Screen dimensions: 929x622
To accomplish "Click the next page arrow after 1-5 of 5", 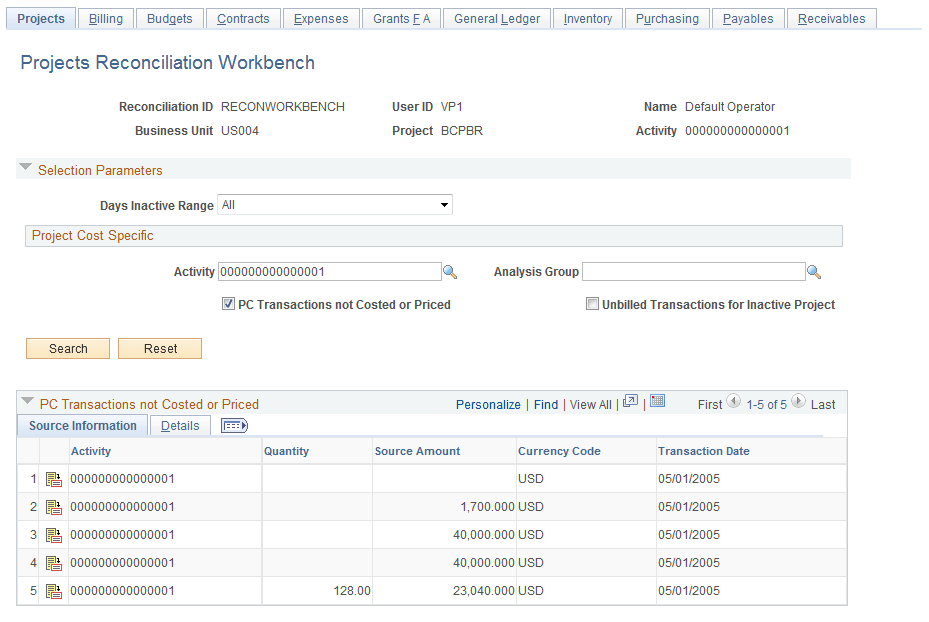I will click(798, 404).
